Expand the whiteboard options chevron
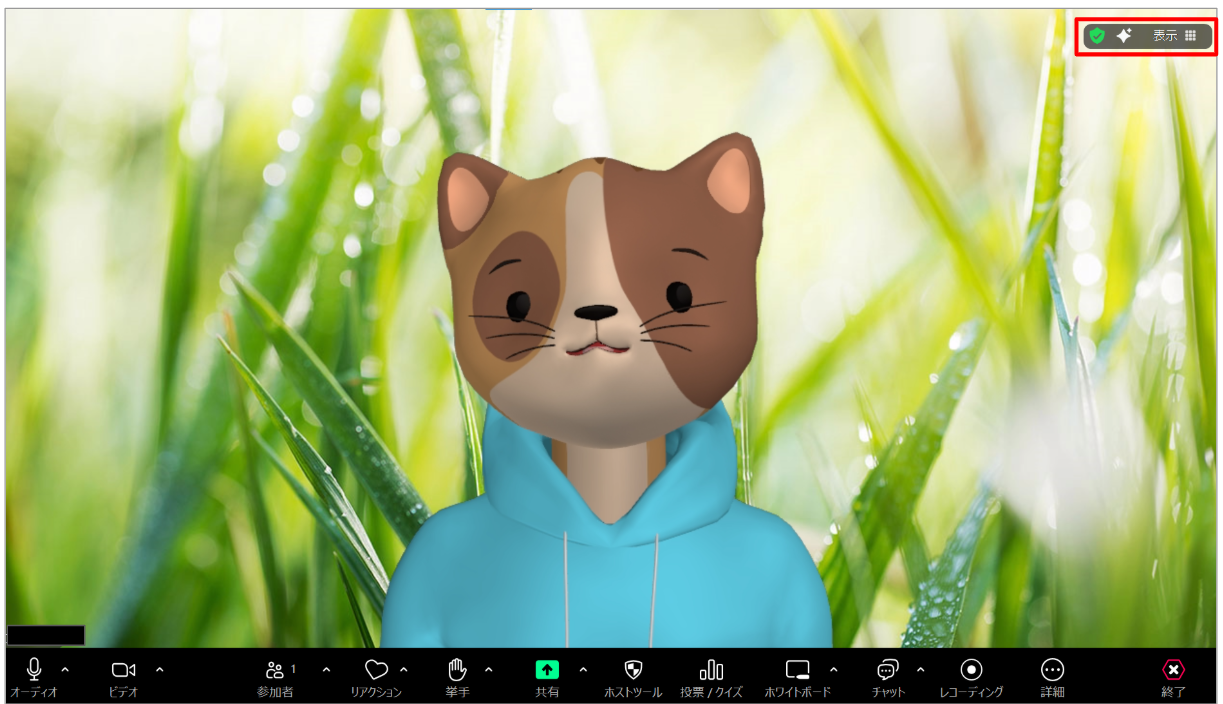 (834, 669)
